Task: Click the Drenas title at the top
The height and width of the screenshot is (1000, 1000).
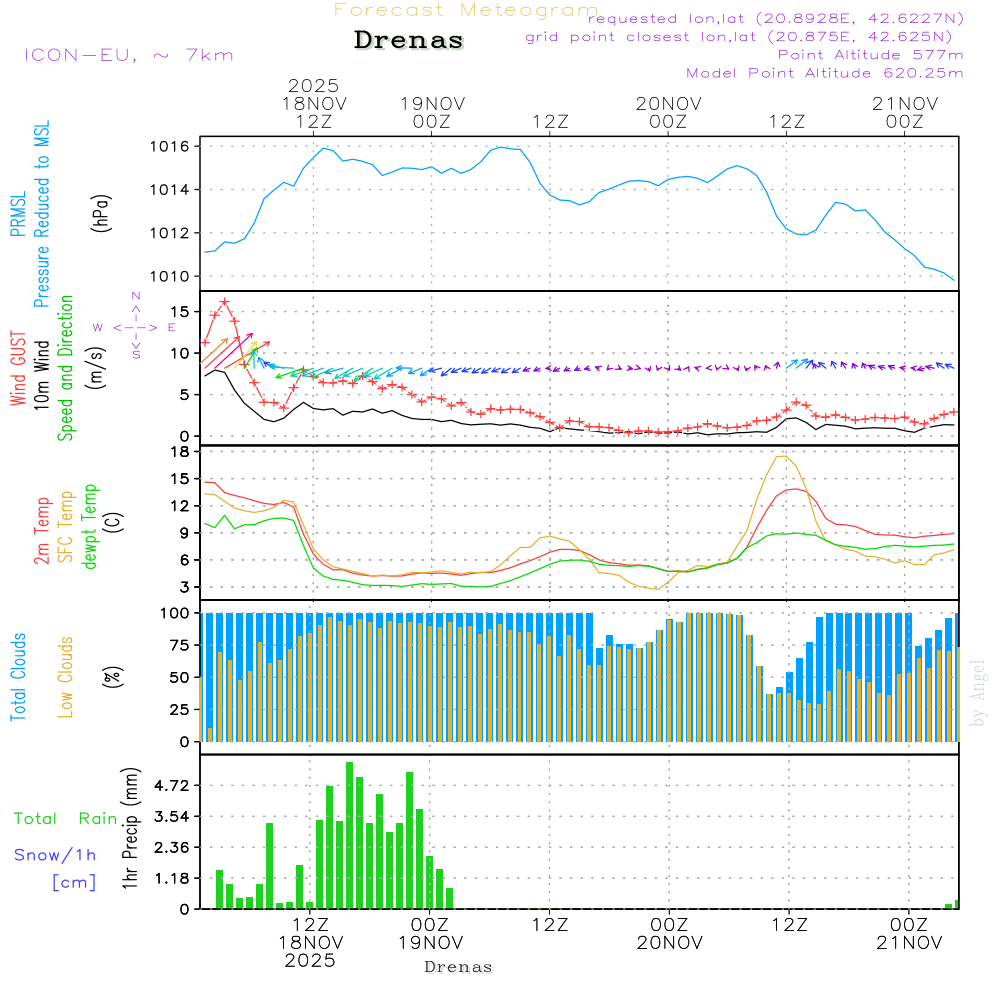Action: click(x=409, y=41)
